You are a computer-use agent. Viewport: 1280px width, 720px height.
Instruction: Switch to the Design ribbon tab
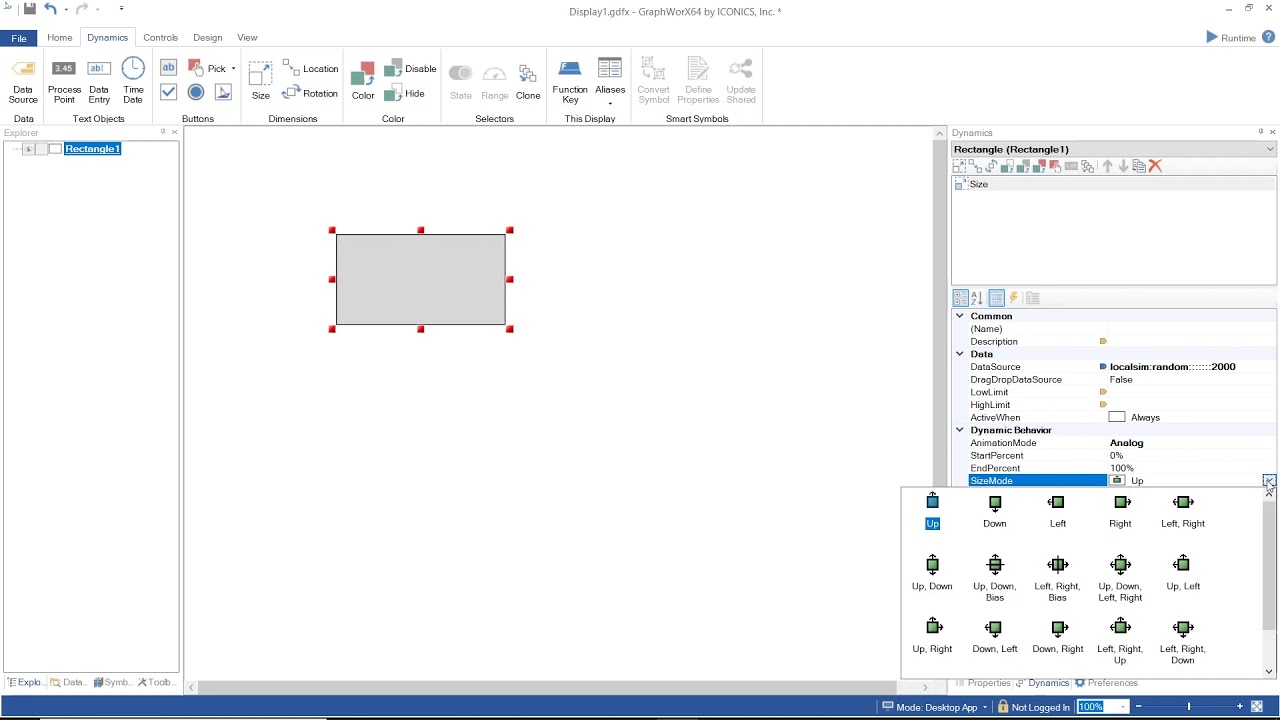point(207,38)
